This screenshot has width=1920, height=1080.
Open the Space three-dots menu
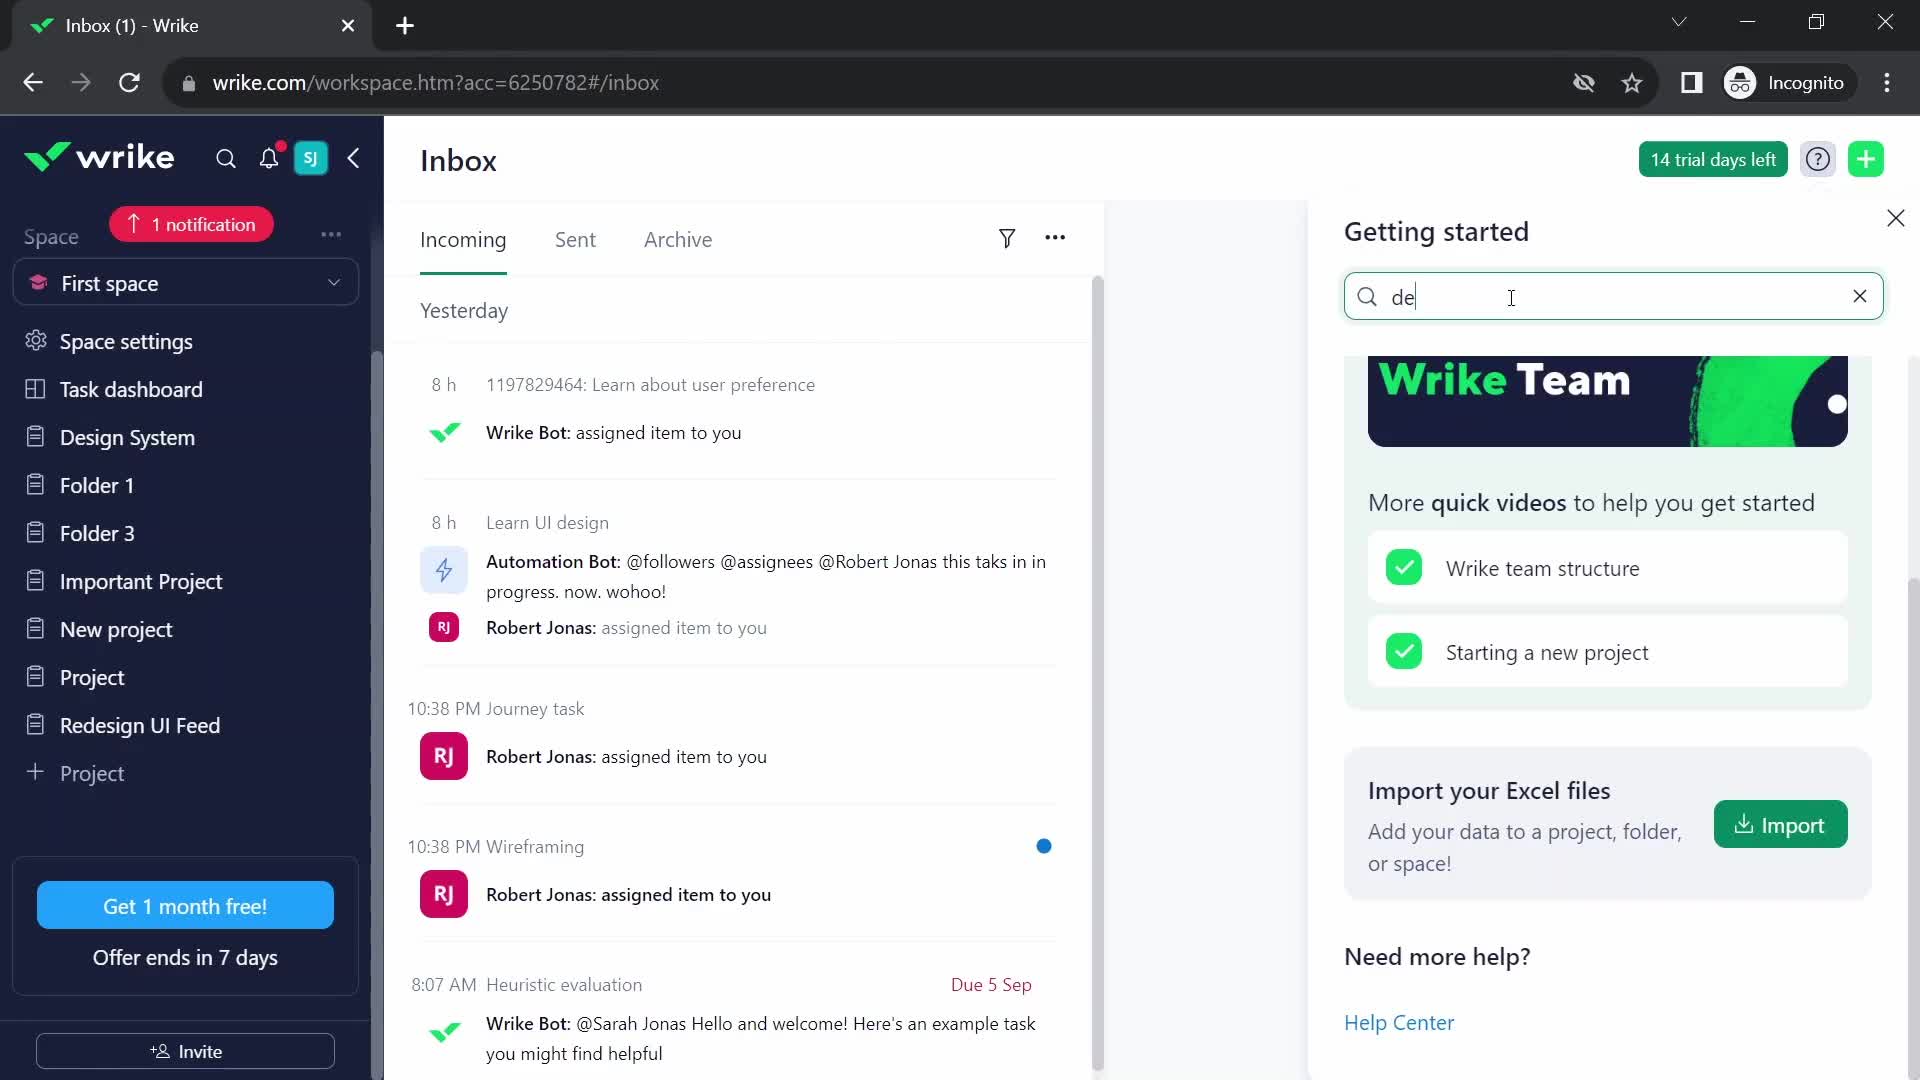click(x=331, y=234)
